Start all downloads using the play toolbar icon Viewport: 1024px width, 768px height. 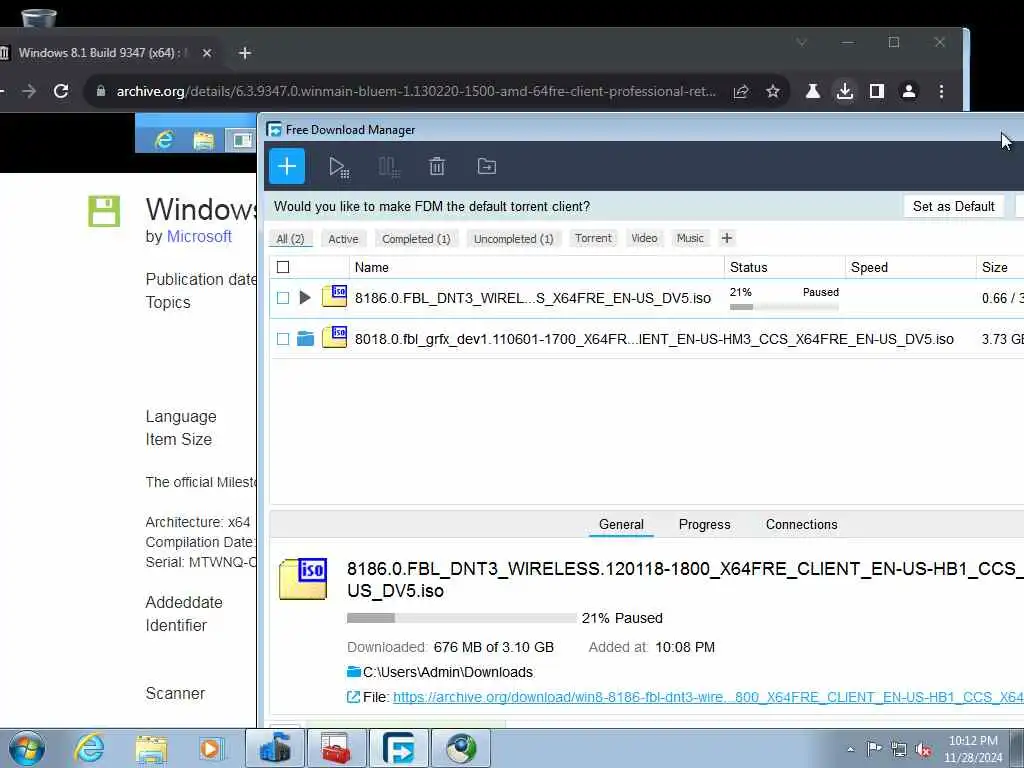[x=338, y=167]
